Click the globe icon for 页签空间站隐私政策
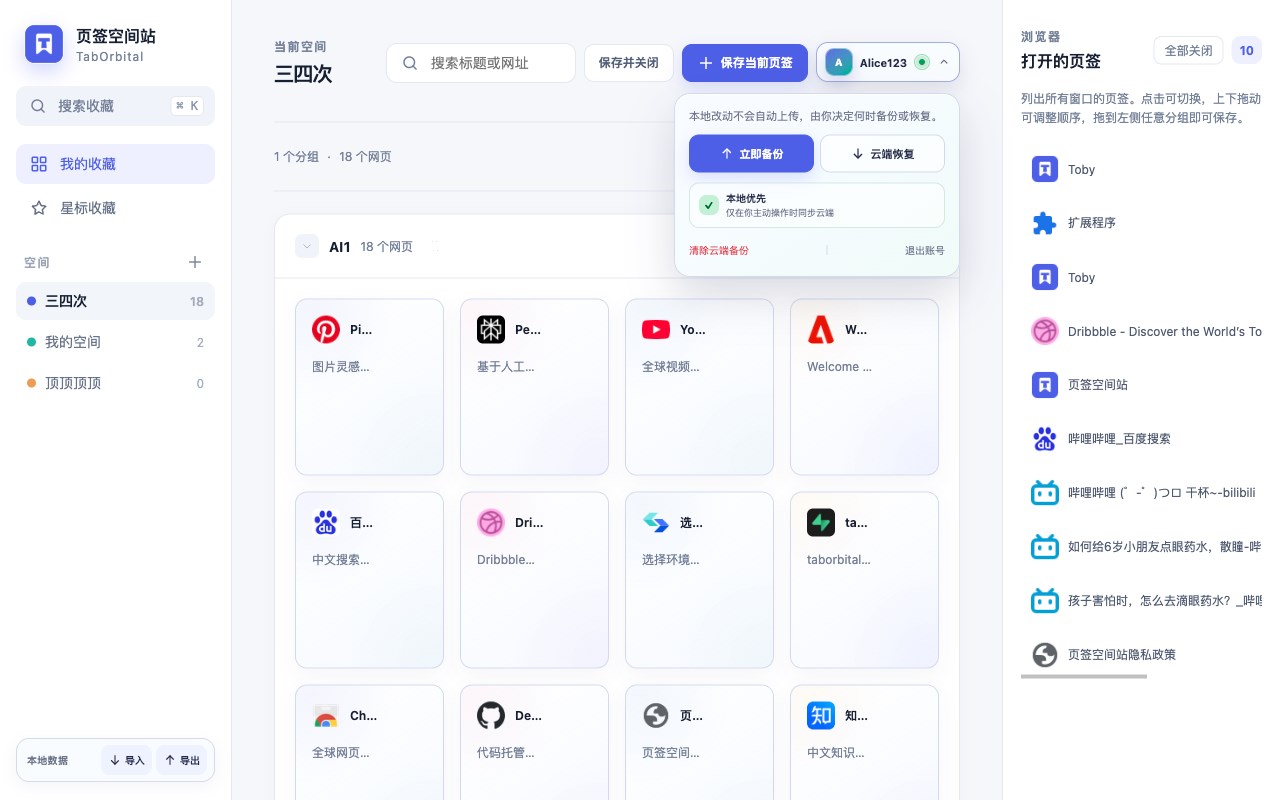The height and width of the screenshot is (800, 1280). 1045,655
